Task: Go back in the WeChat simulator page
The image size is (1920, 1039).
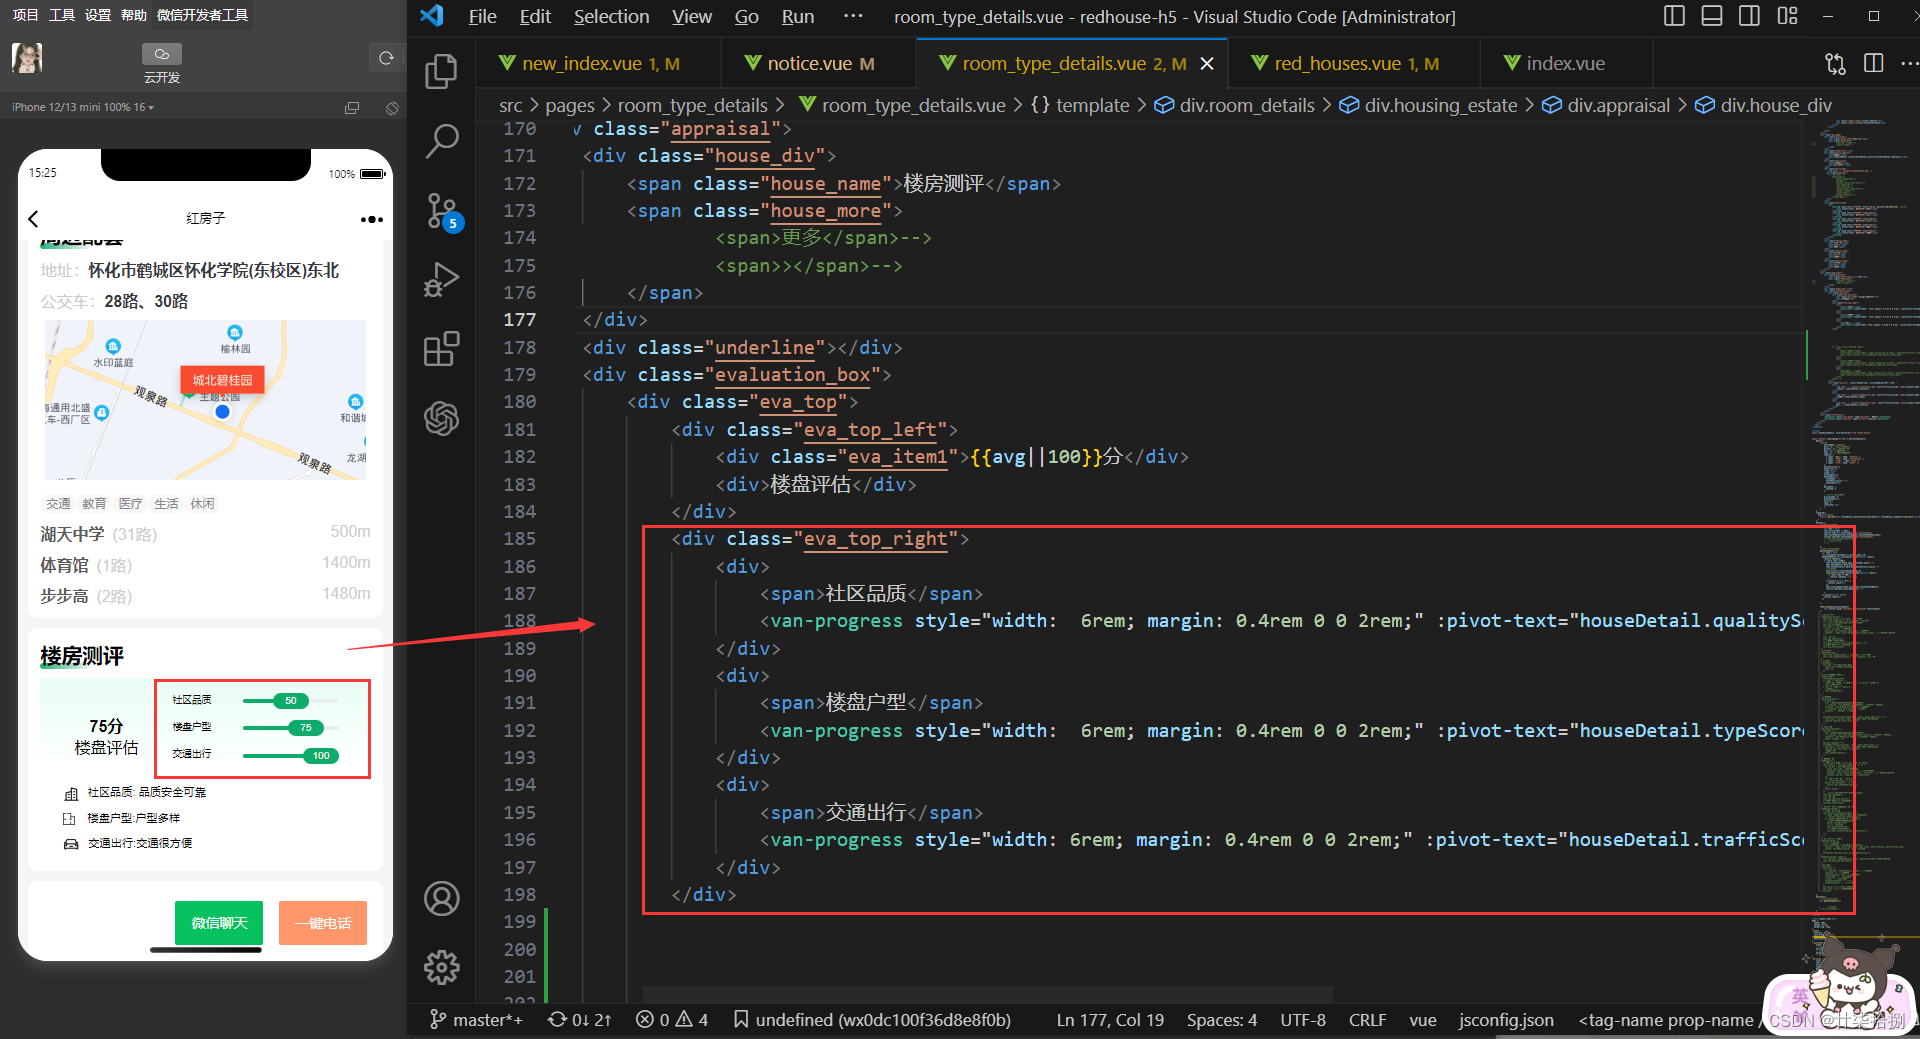Action: click(34, 219)
